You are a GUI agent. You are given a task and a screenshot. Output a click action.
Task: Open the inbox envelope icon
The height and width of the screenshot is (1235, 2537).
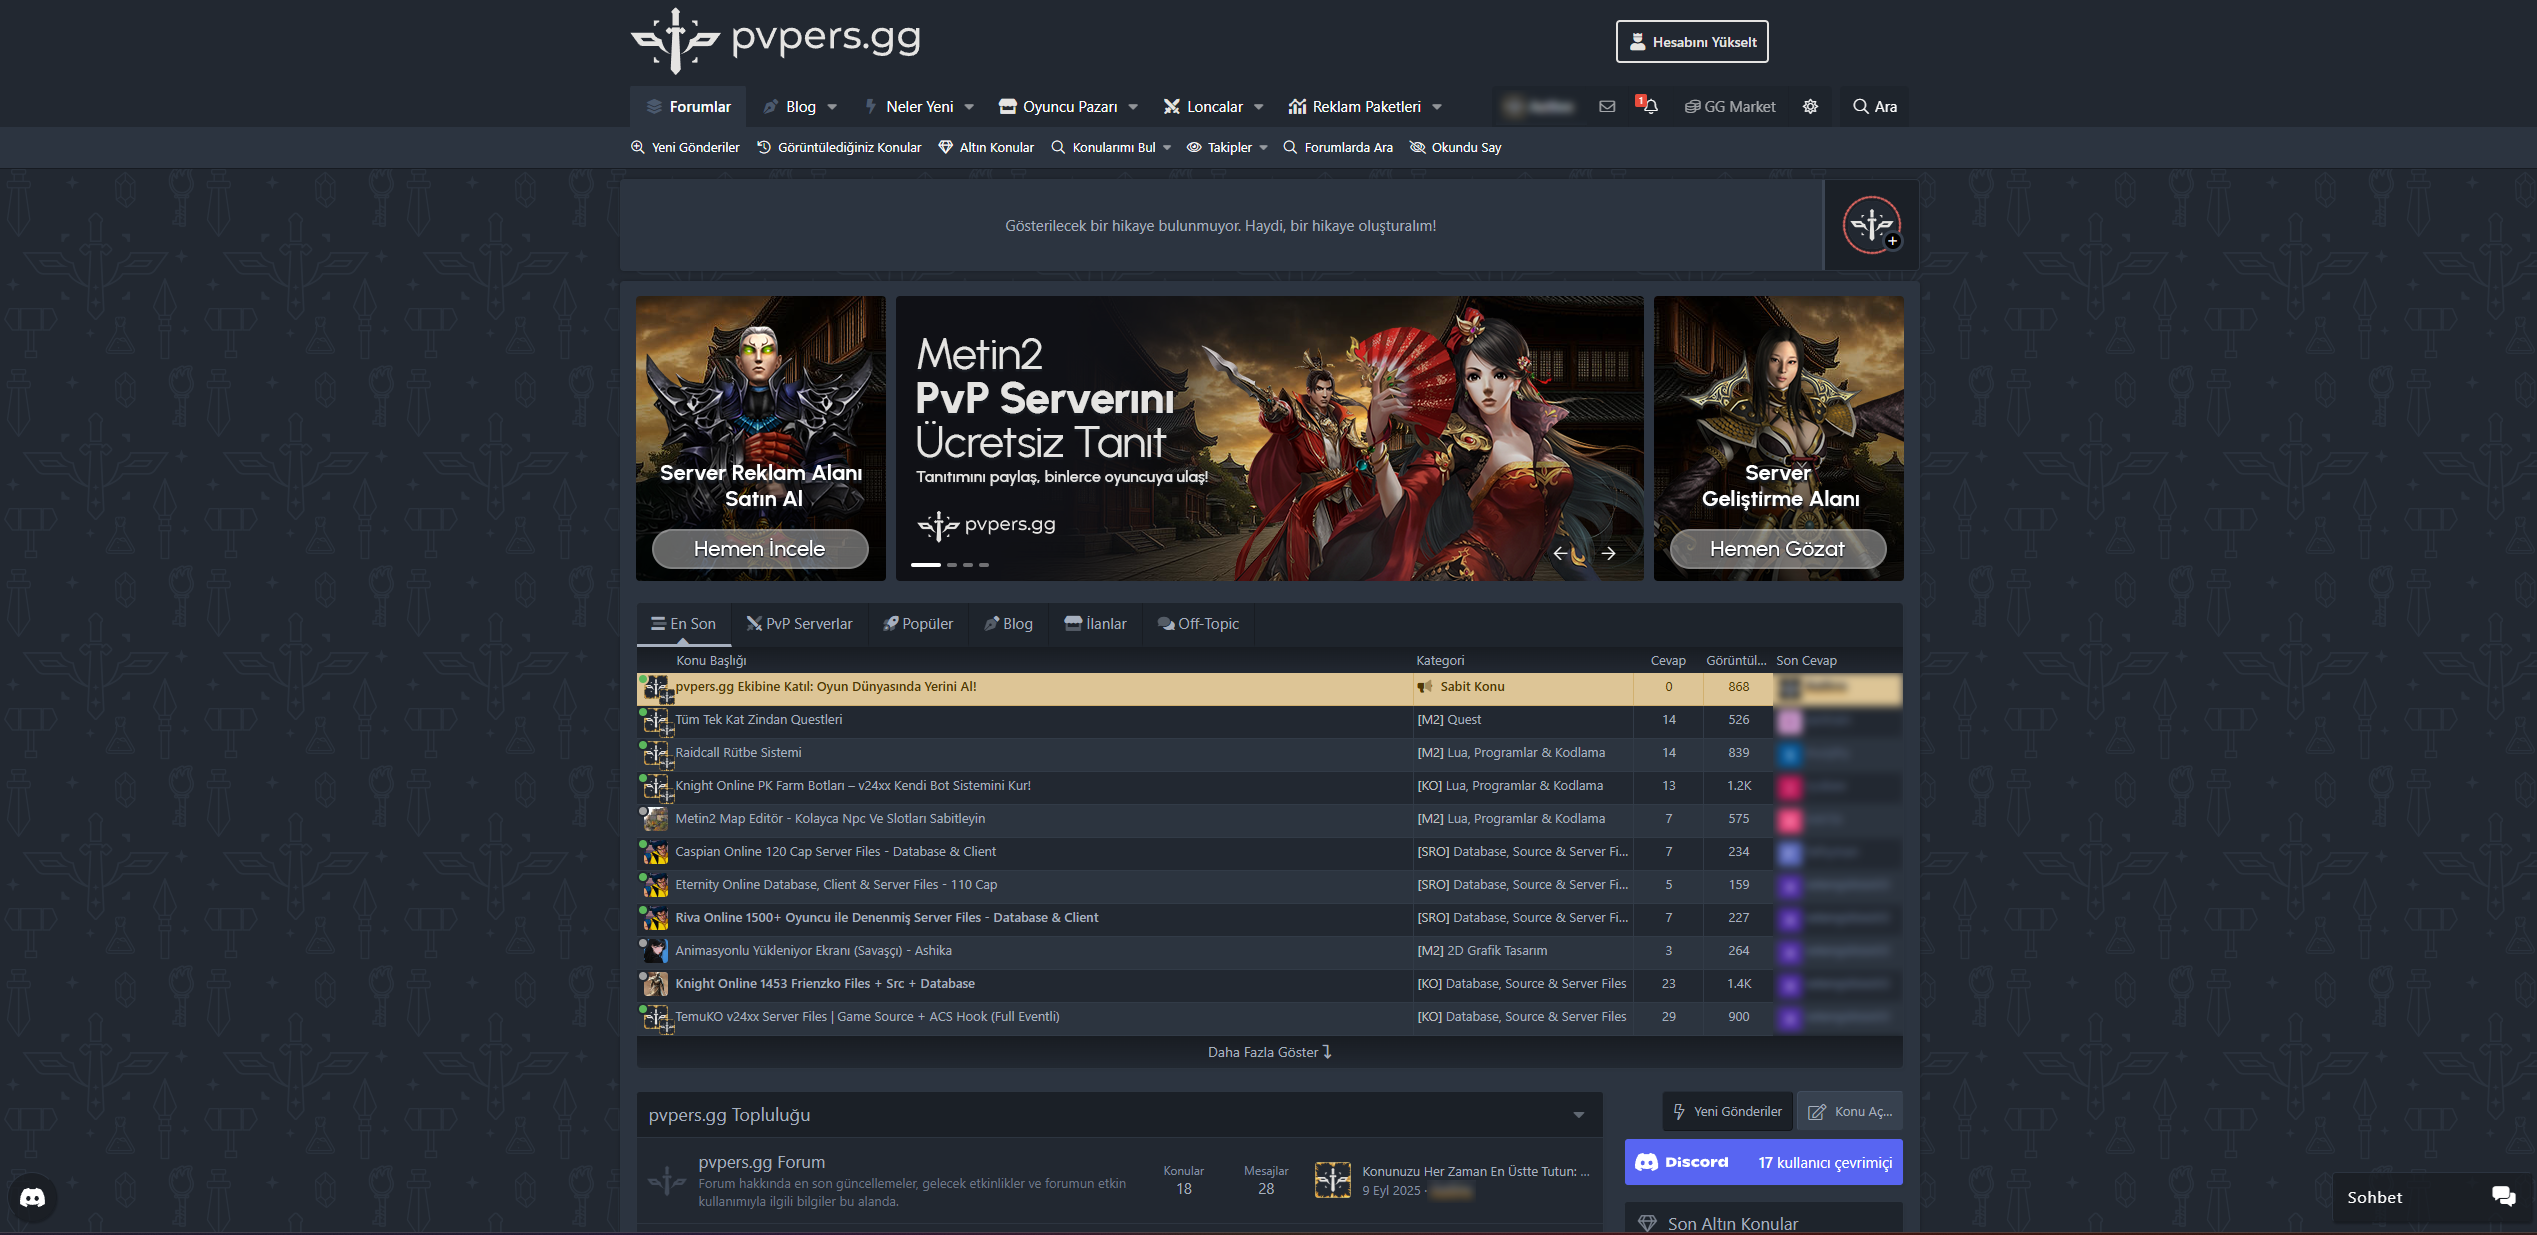coord(1607,107)
